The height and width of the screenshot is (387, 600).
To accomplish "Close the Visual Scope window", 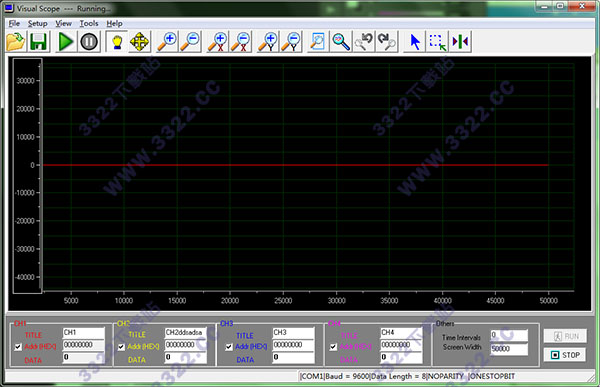I will 582,6.
